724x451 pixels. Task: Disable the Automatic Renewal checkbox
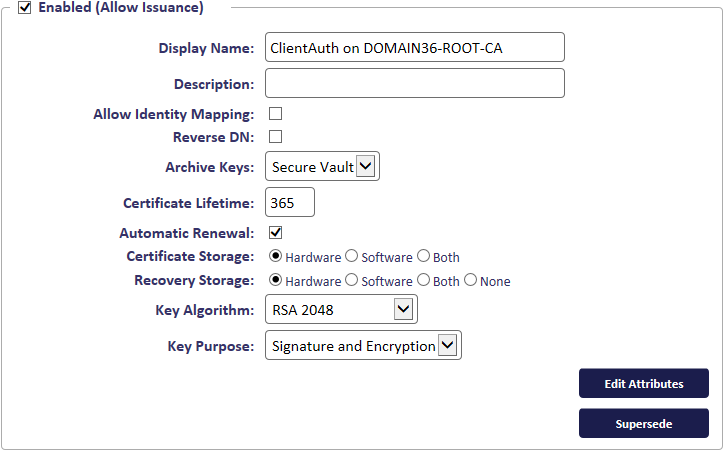pos(276,233)
